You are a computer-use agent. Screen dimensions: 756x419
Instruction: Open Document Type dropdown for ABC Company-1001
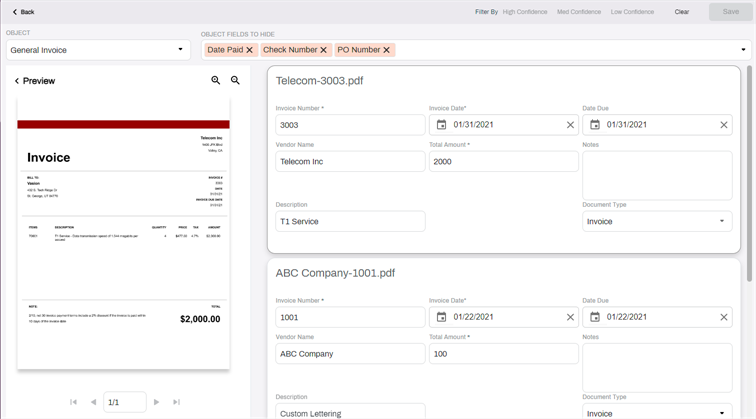[657, 412]
